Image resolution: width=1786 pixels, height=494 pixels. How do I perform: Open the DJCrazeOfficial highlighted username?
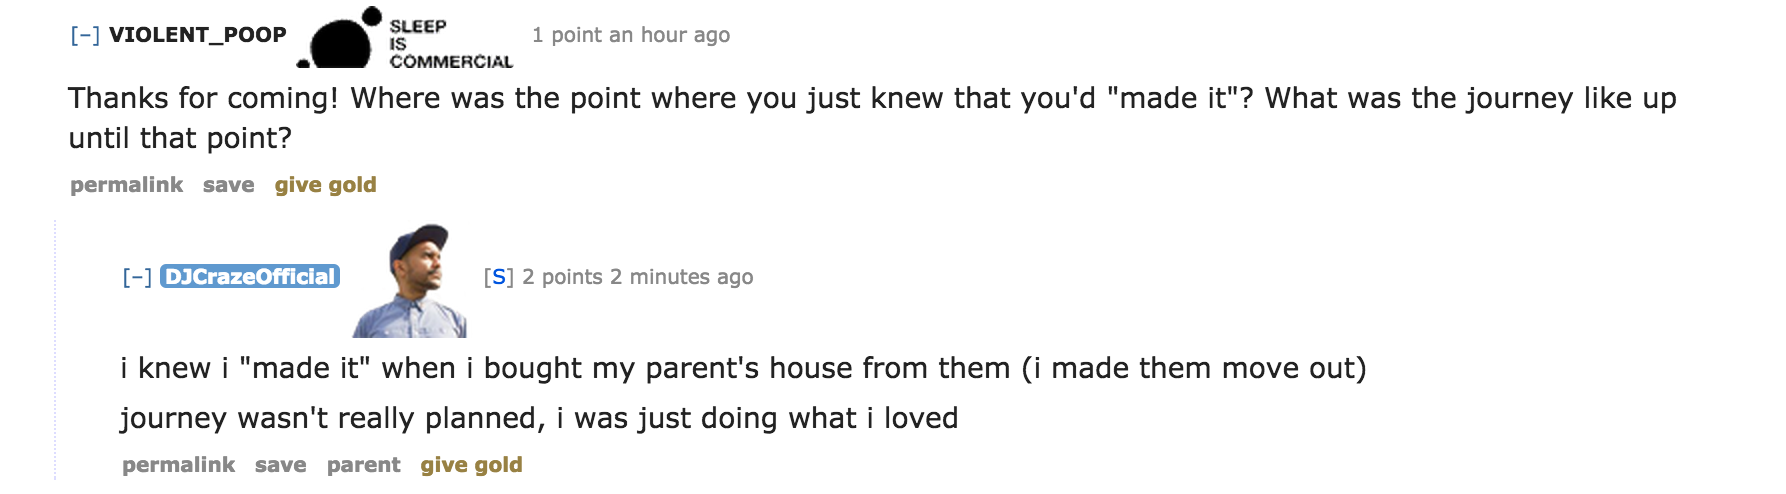[250, 277]
